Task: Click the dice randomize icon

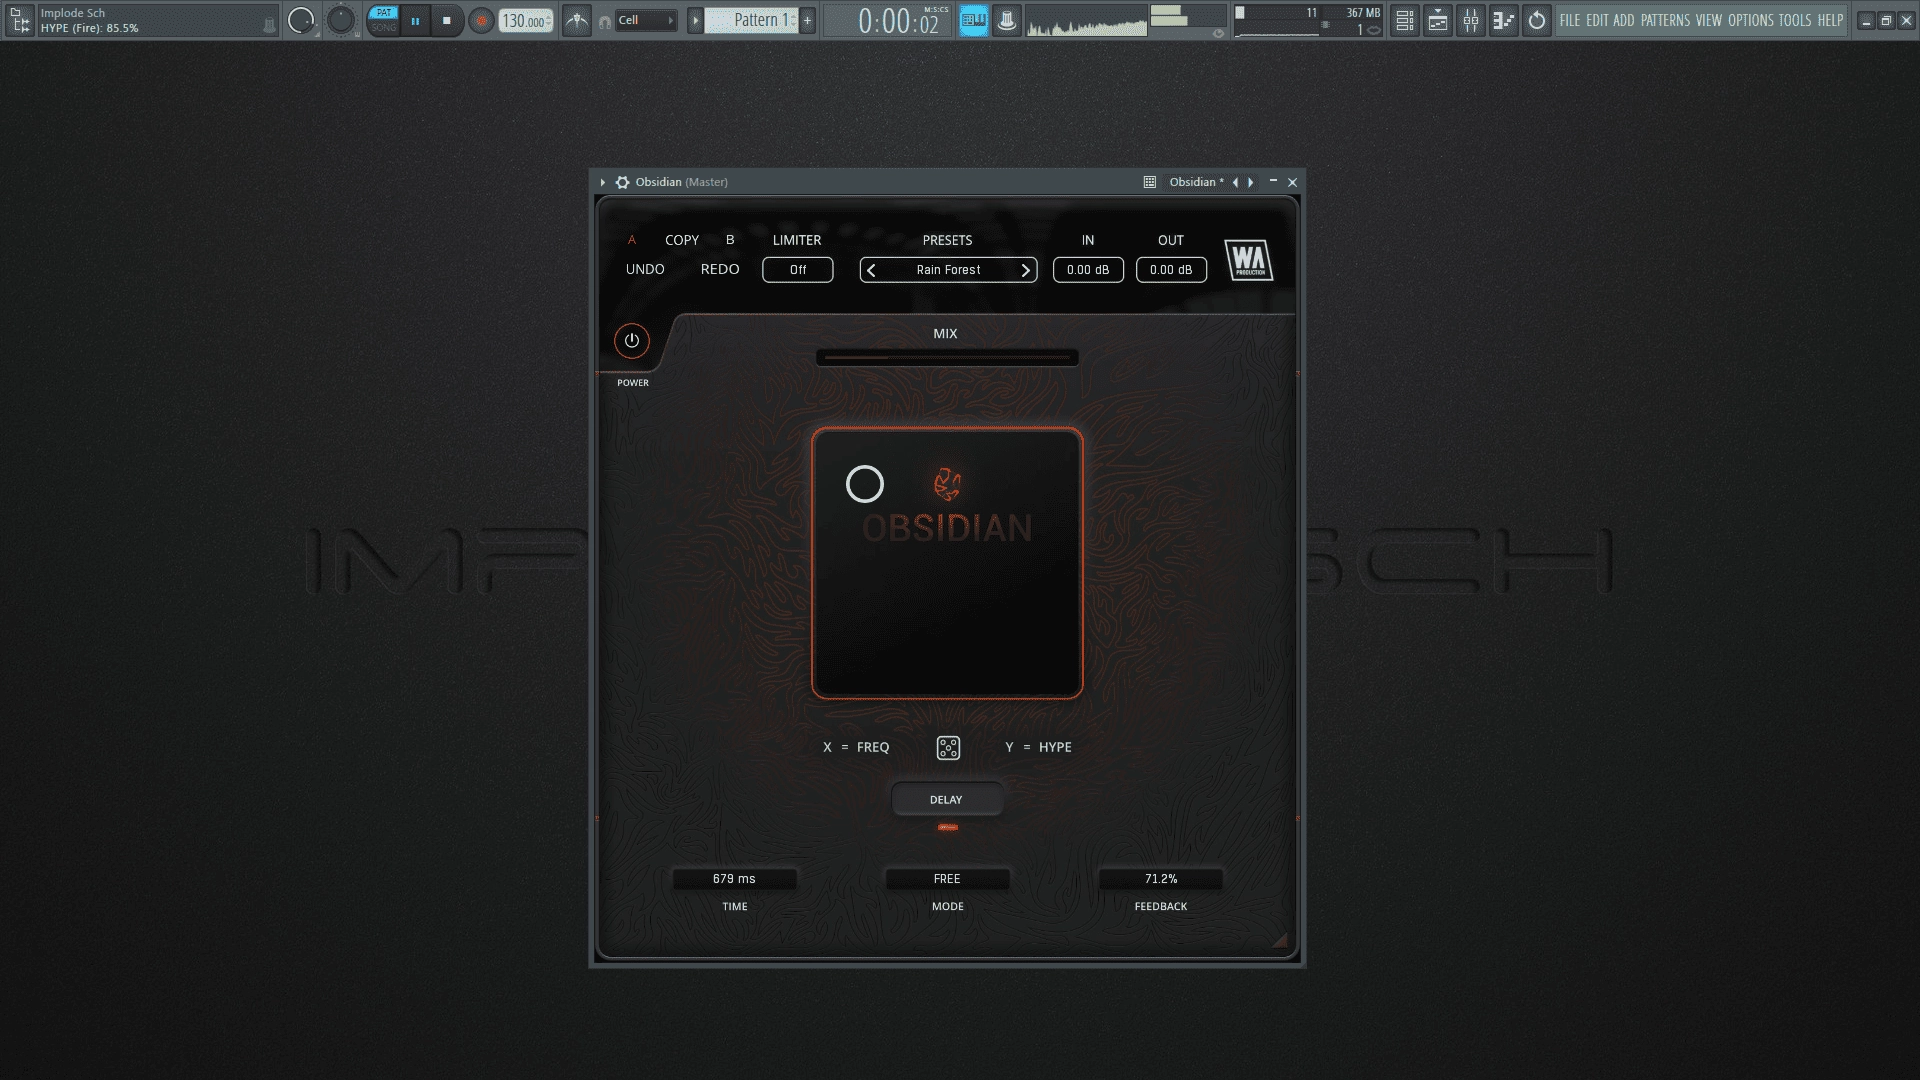Action: (x=948, y=748)
